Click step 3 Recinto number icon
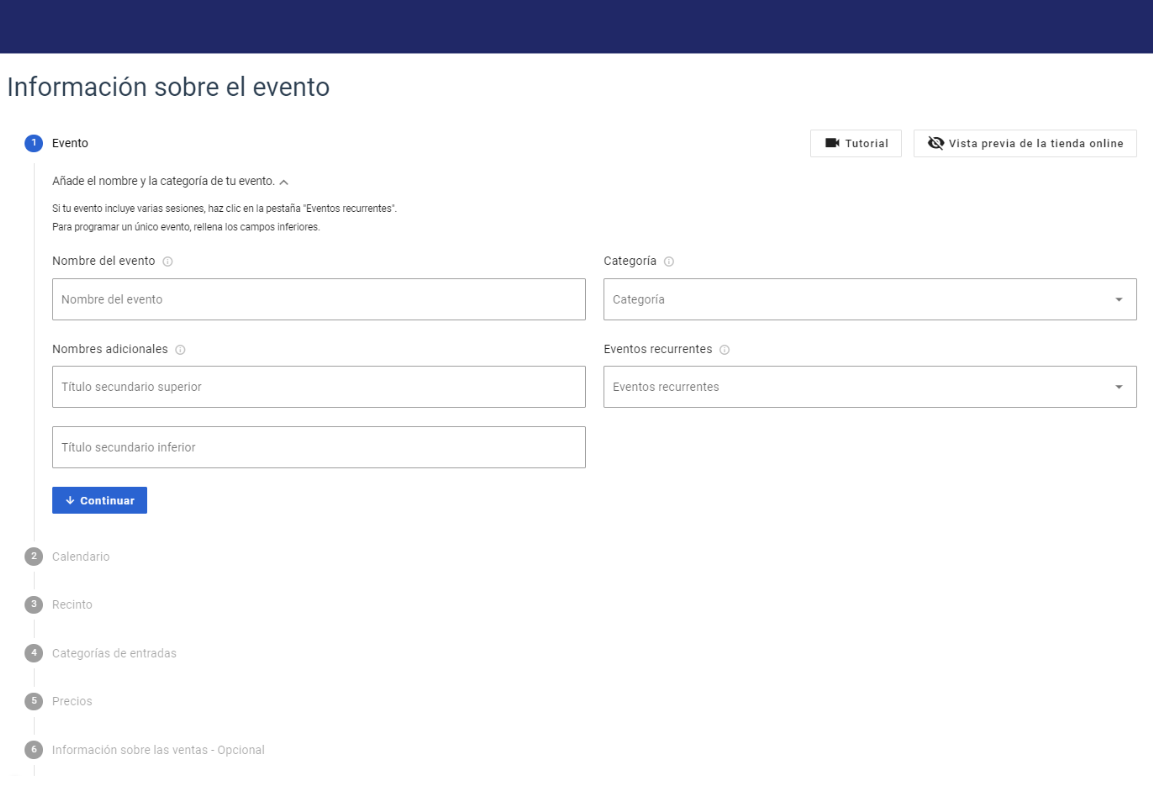Image resolution: width=1153 pixels, height=794 pixels. point(34,604)
